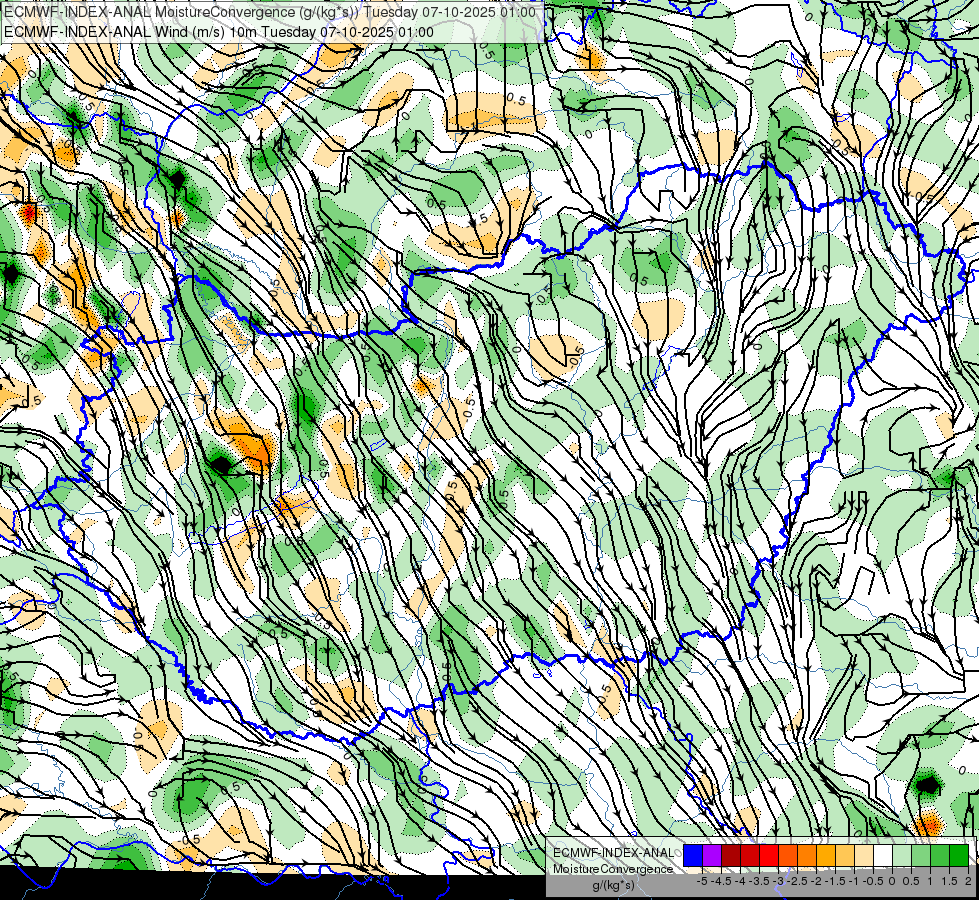Pick the bright red swatch between -3.5 and -3
Screen dimensions: 979x900
tap(769, 855)
